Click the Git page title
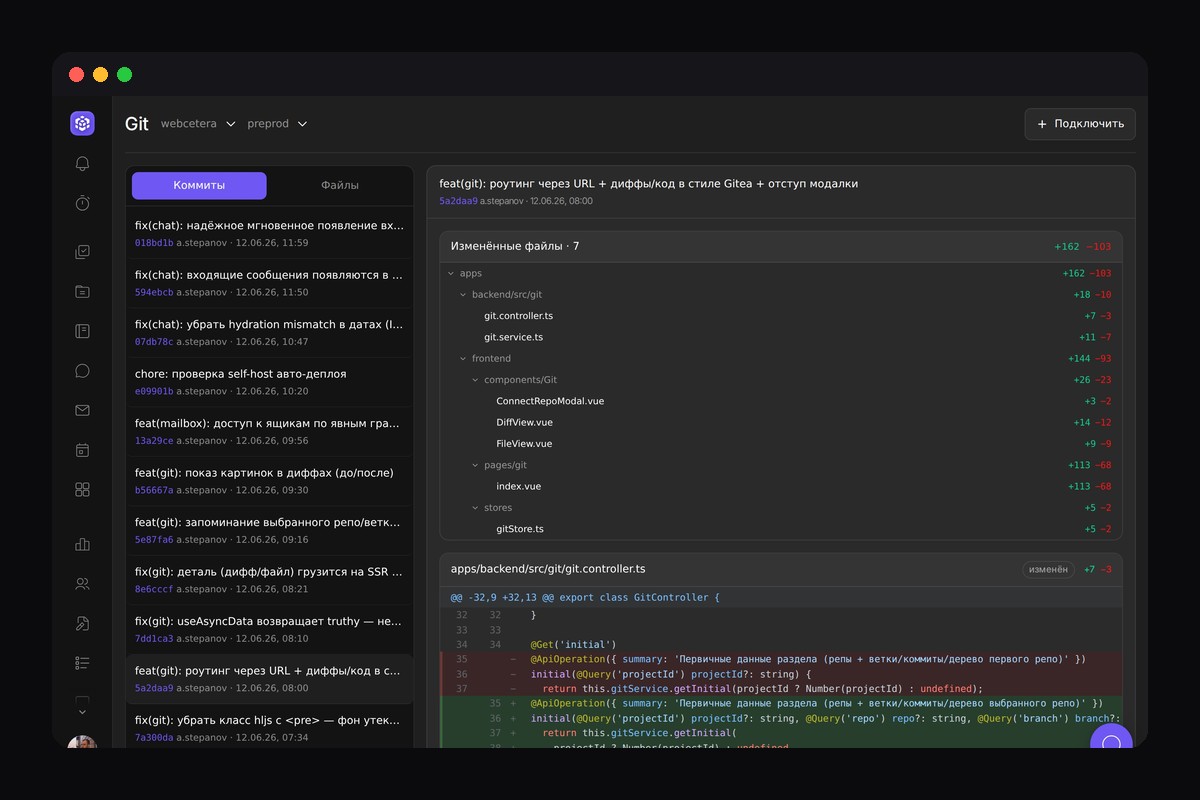This screenshot has height=800, width=1200. [136, 124]
